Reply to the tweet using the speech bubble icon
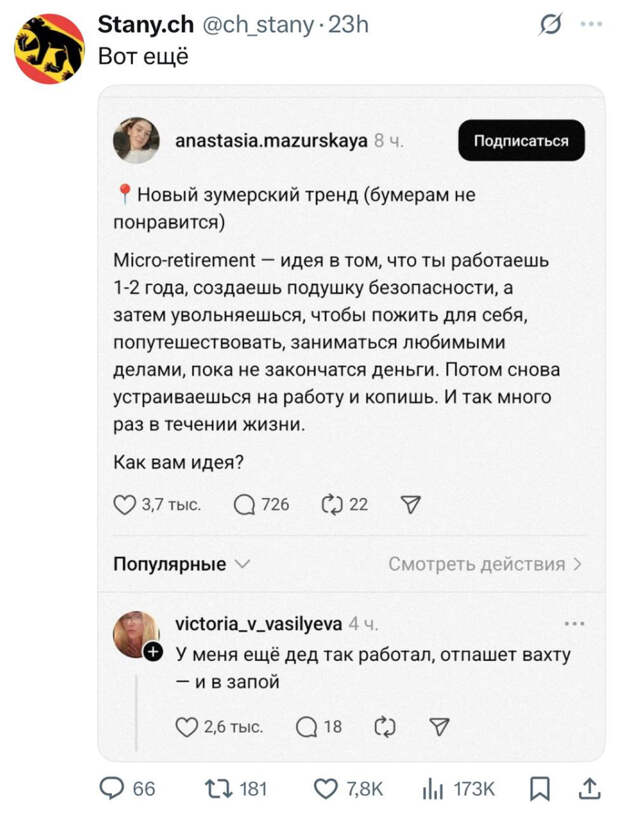 click(x=110, y=788)
